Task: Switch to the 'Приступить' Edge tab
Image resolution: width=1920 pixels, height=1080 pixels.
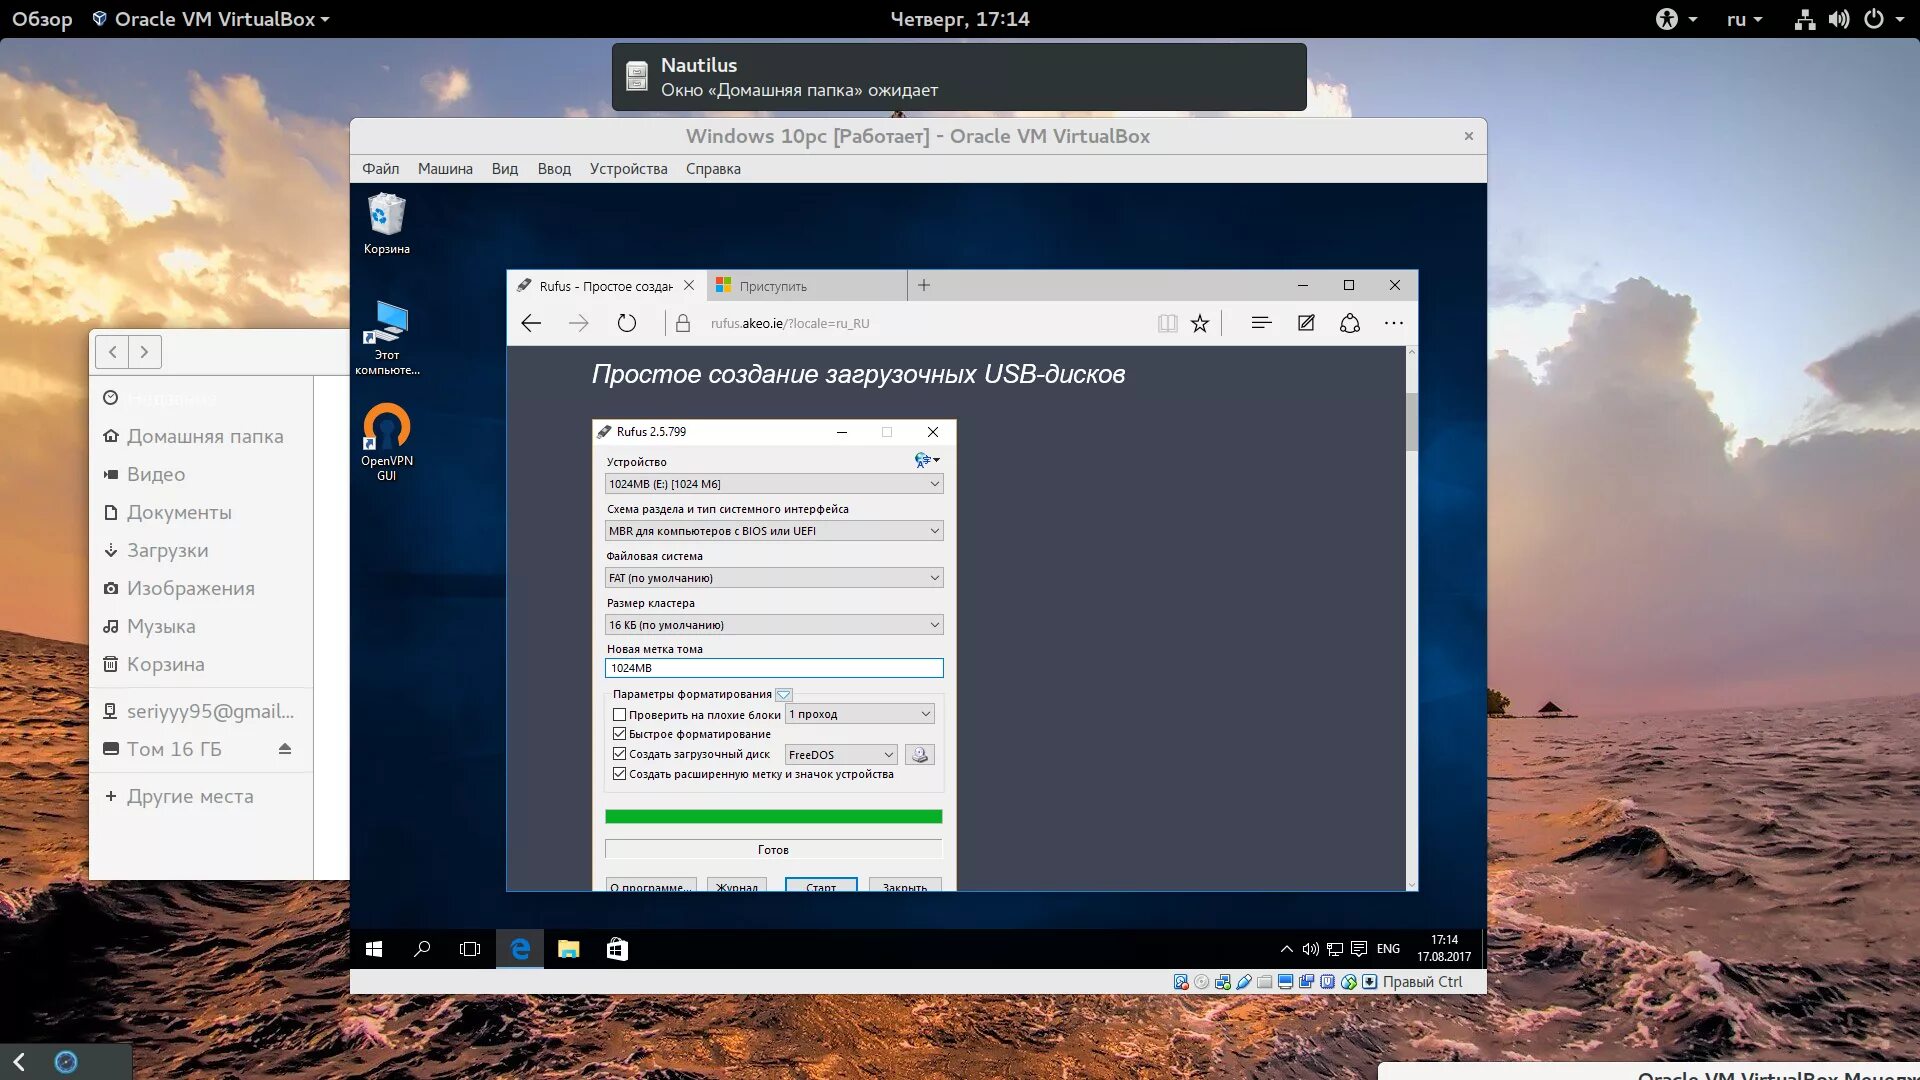Action: tap(807, 286)
